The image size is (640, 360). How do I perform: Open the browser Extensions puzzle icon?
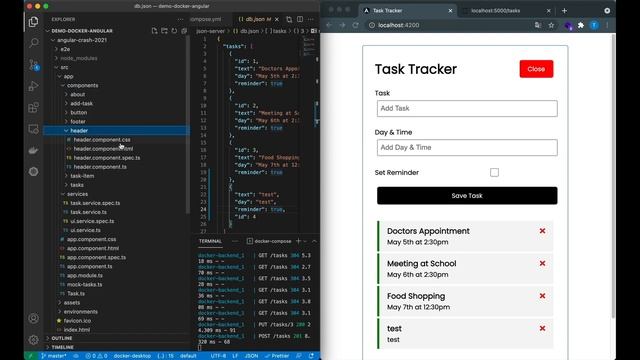(581, 25)
